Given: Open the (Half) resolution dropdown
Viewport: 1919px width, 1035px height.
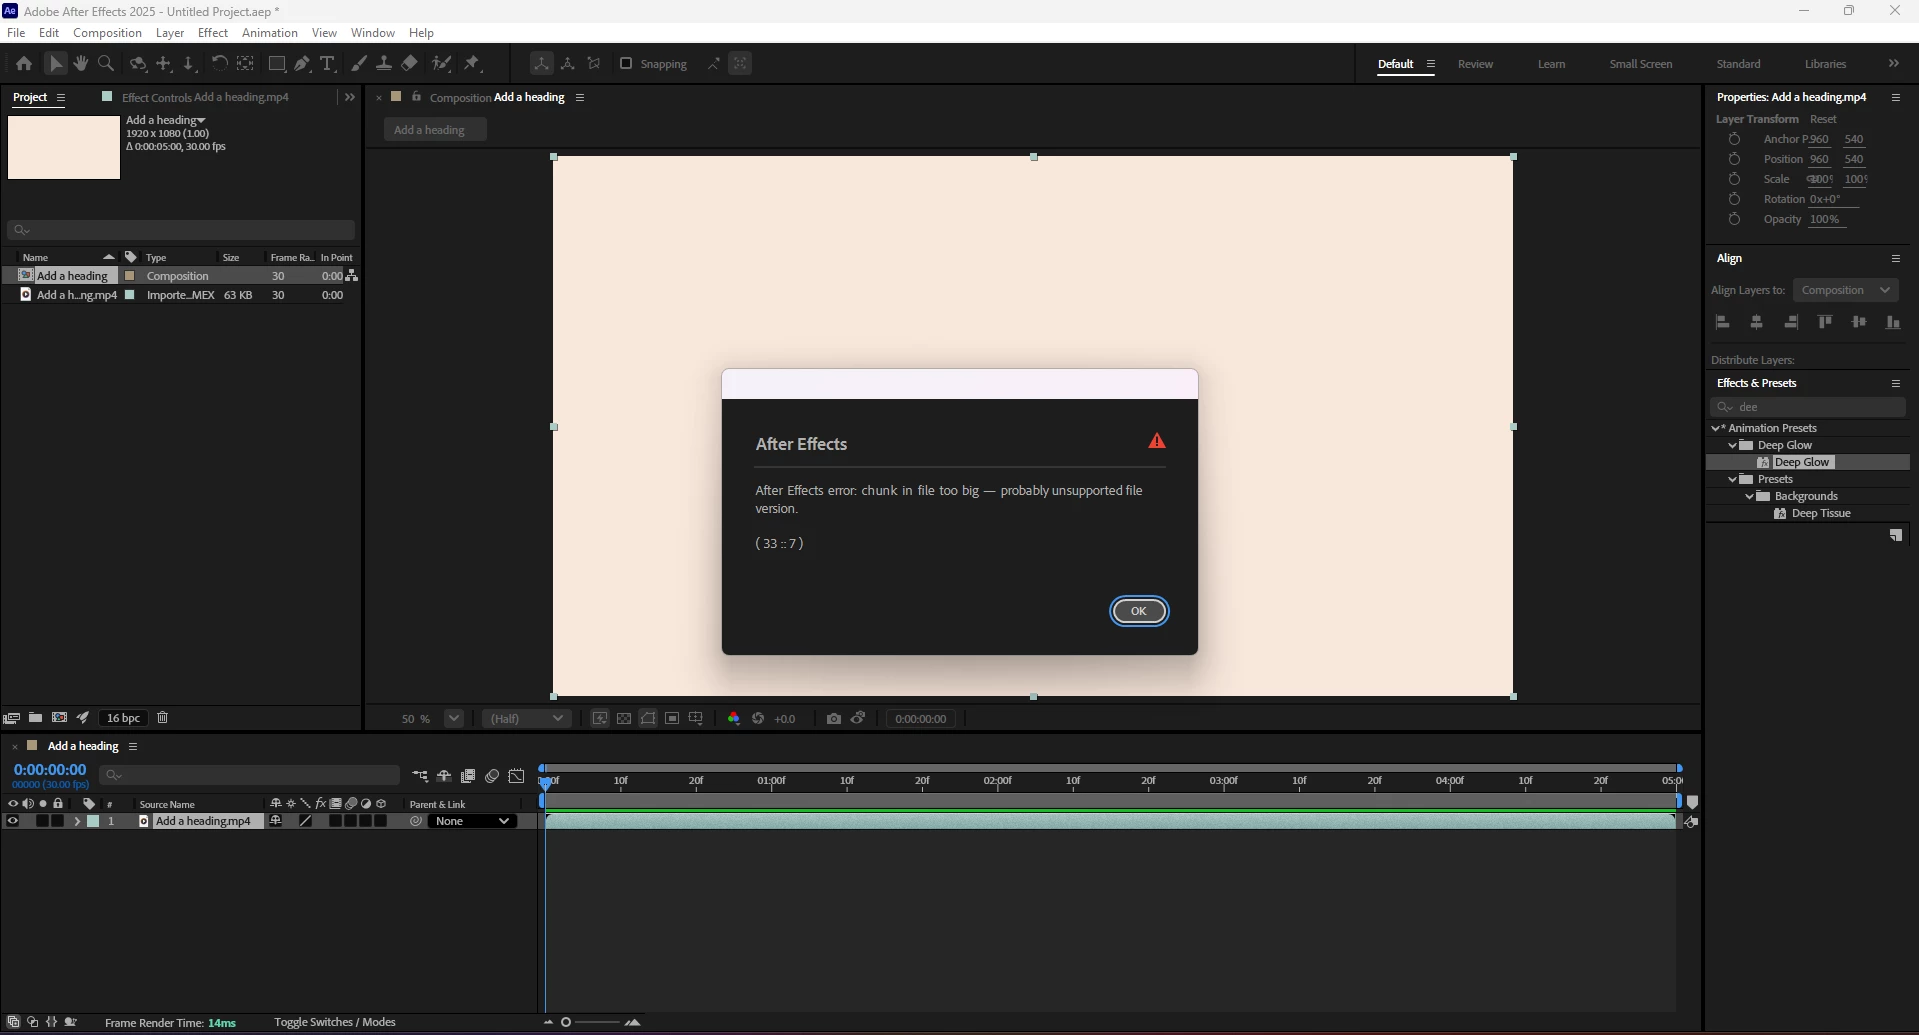Looking at the screenshot, I should (526, 718).
